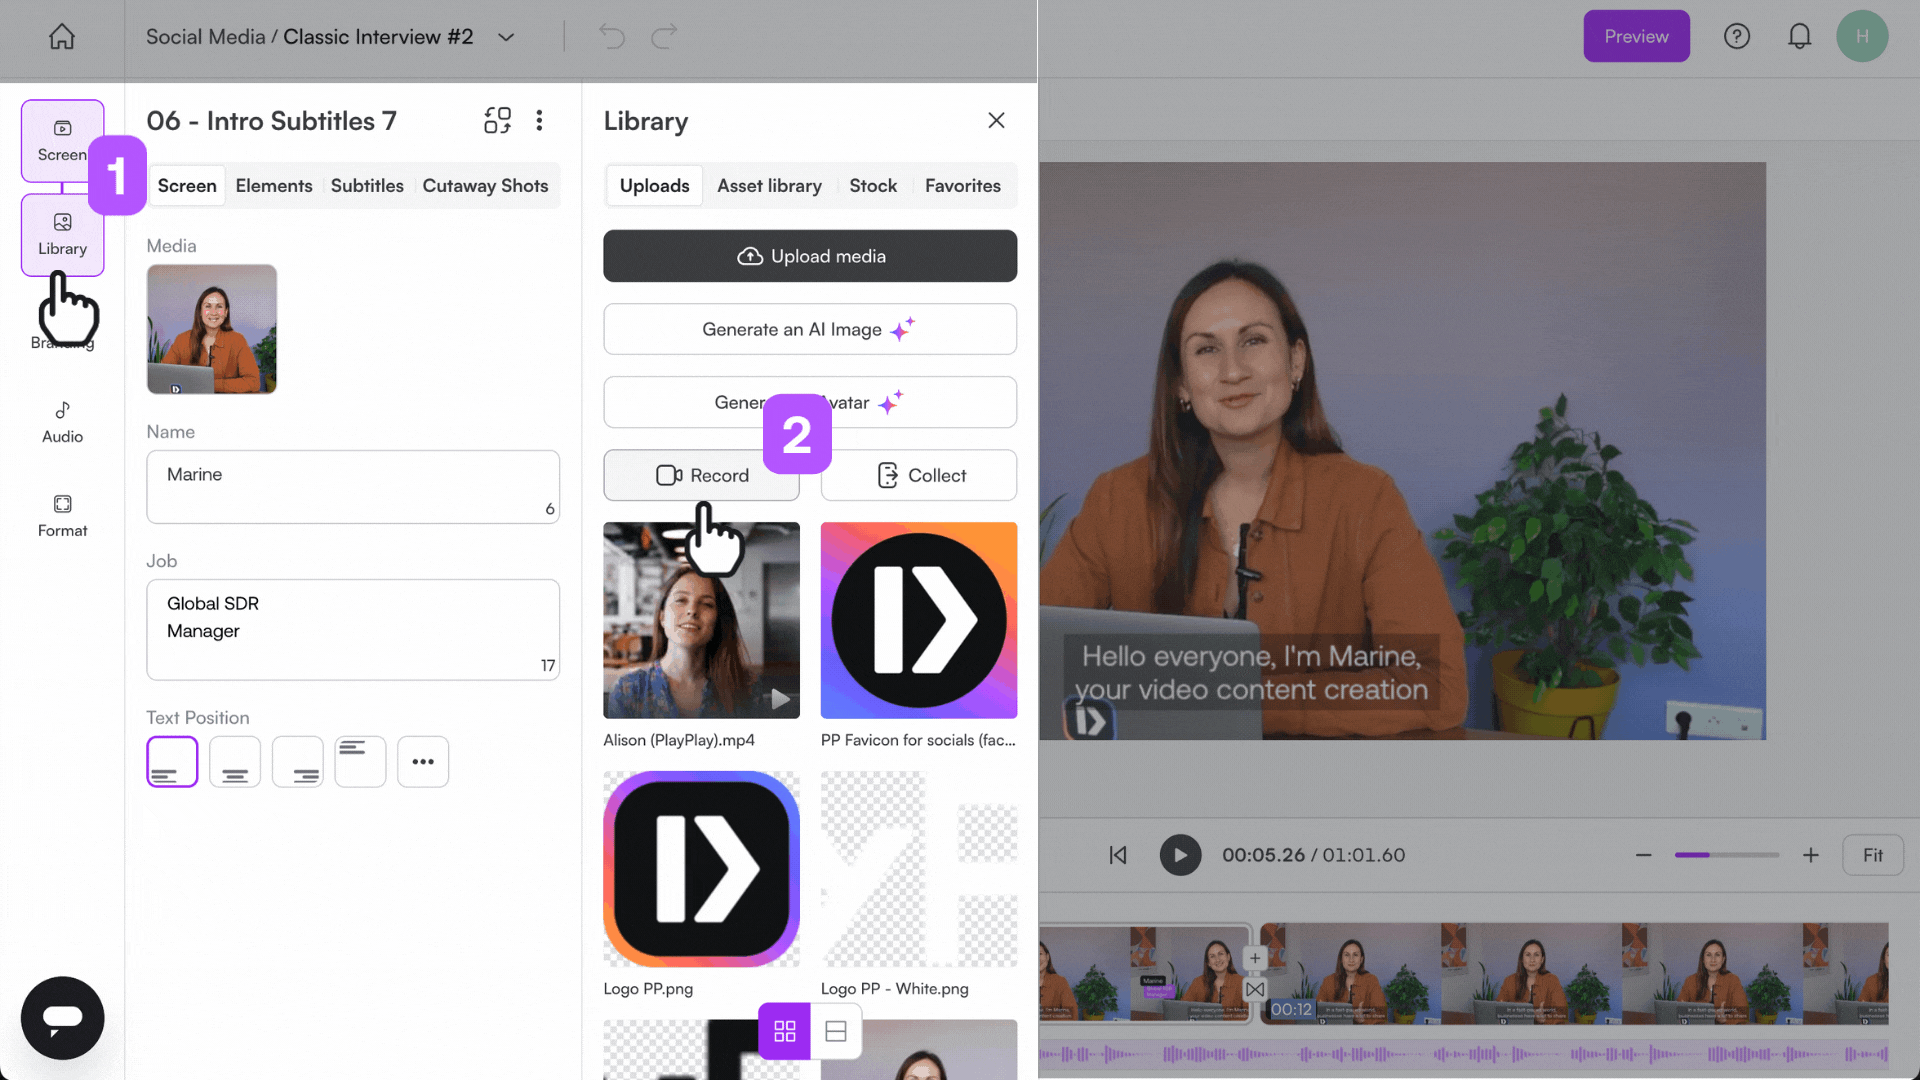This screenshot has height=1080, width=1920.
Task: Go to the home icon
Action: (x=62, y=37)
